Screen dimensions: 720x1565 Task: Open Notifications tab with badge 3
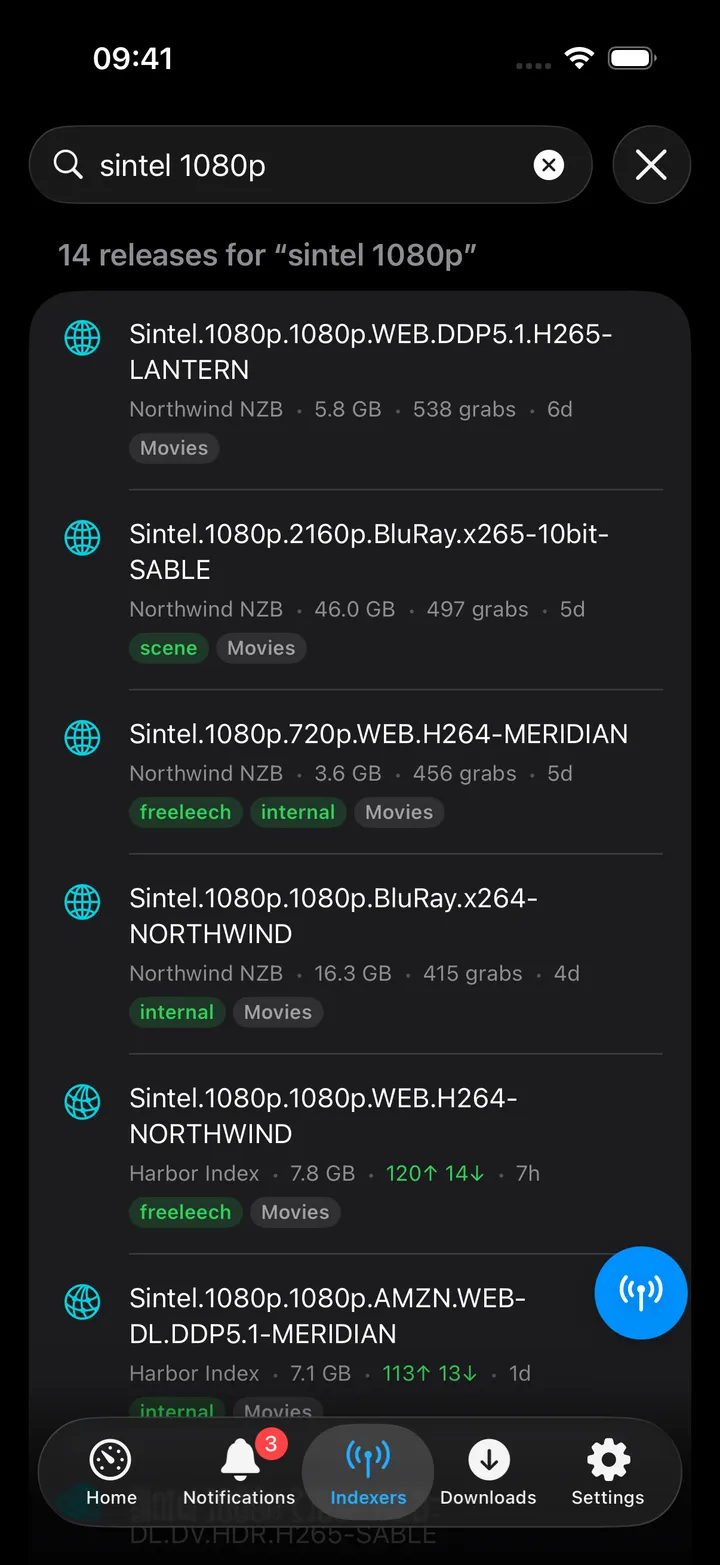pos(239,1473)
